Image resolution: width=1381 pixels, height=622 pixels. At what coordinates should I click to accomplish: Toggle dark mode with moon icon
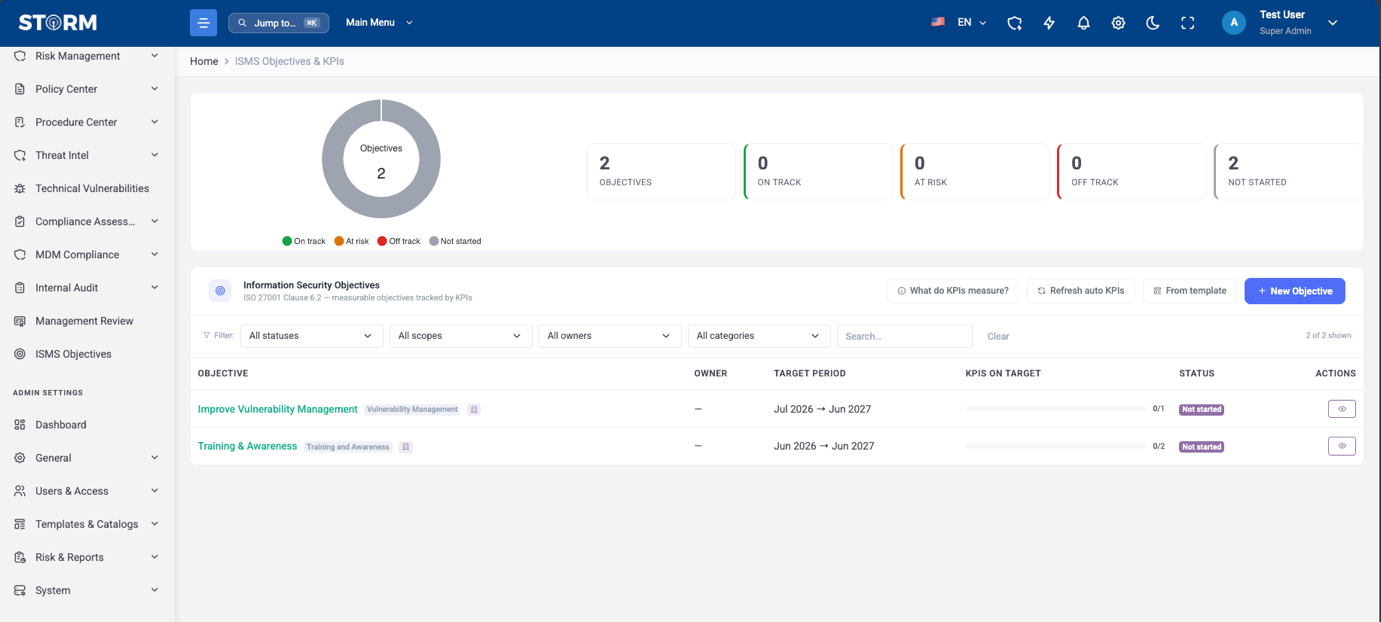pyautogui.click(x=1153, y=23)
